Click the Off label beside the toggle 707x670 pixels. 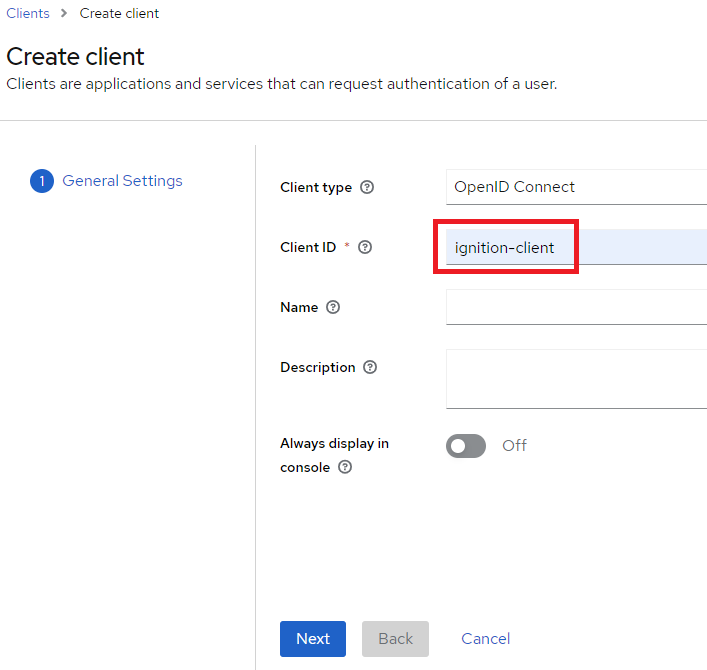pyautogui.click(x=514, y=446)
